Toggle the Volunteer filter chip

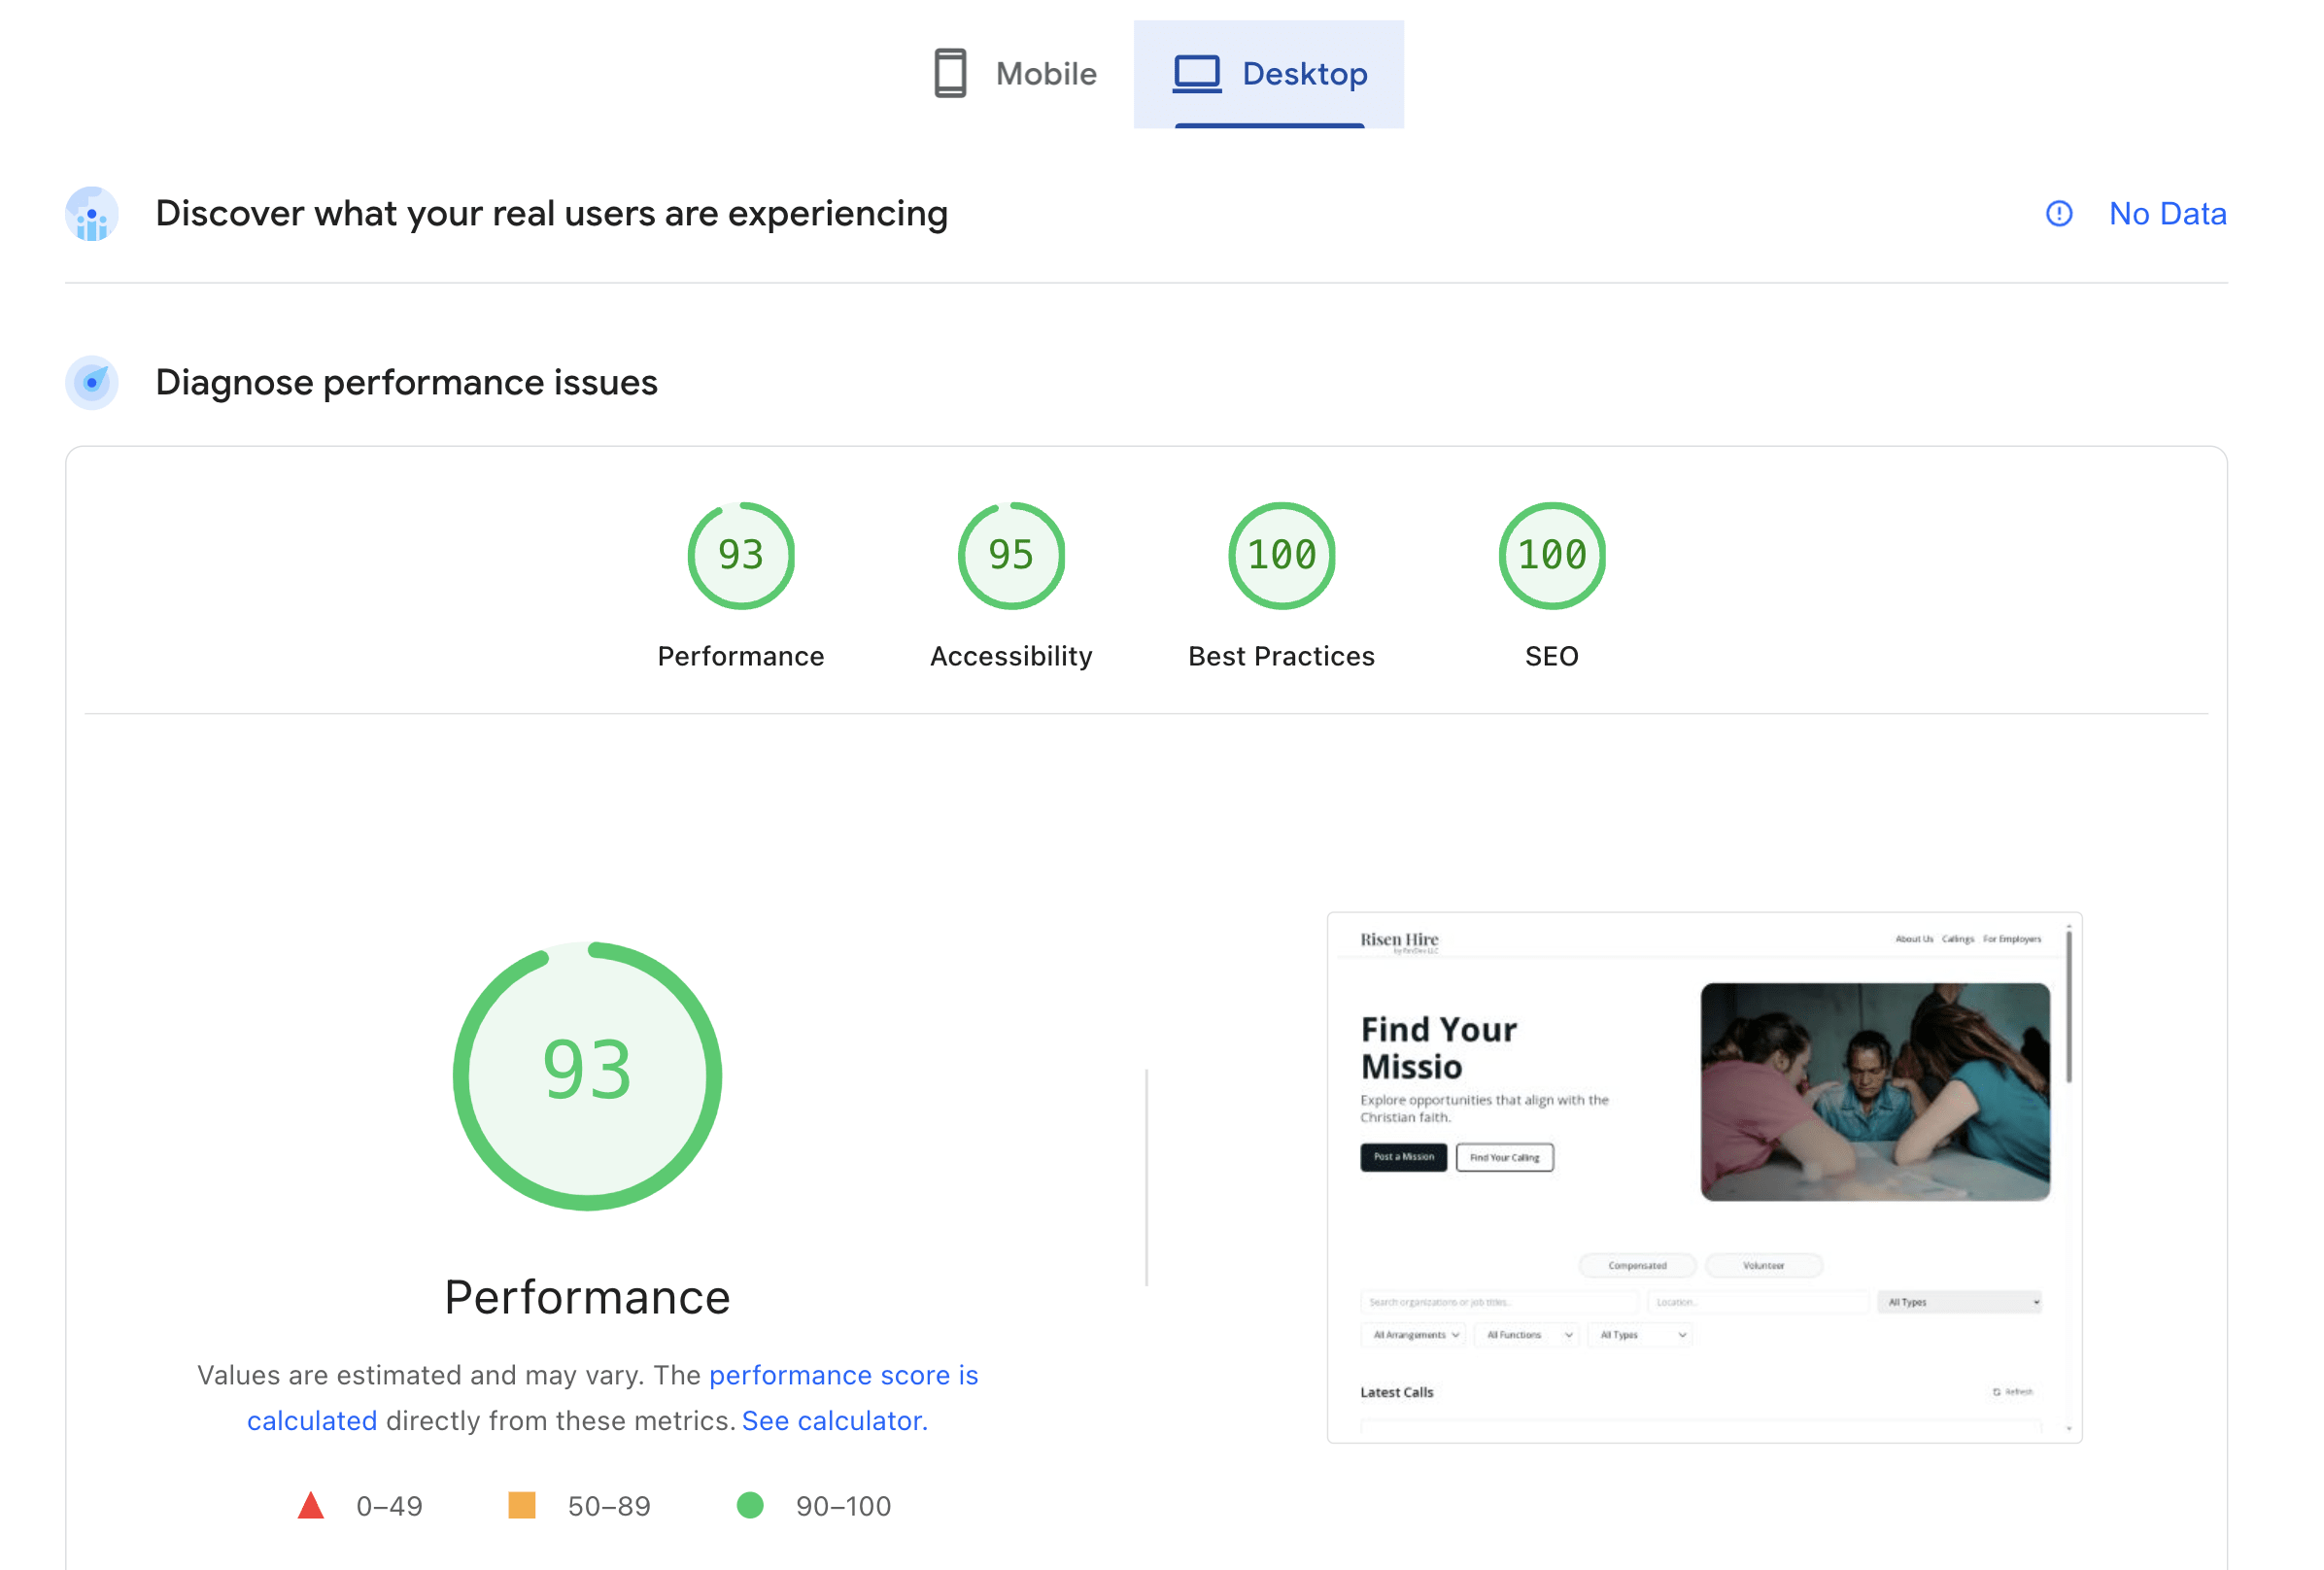point(1765,1265)
